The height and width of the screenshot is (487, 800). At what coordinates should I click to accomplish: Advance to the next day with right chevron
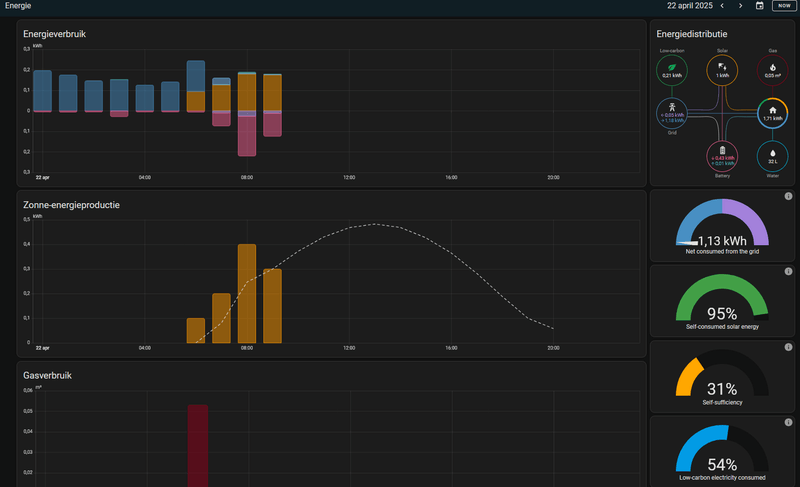click(x=740, y=6)
